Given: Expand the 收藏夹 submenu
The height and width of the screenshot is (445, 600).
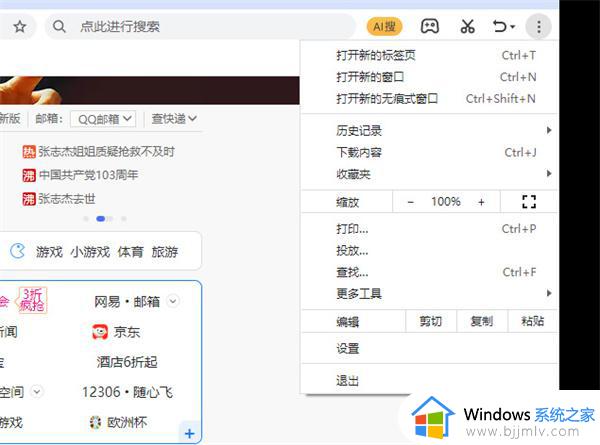Looking at the screenshot, I should tap(429, 174).
